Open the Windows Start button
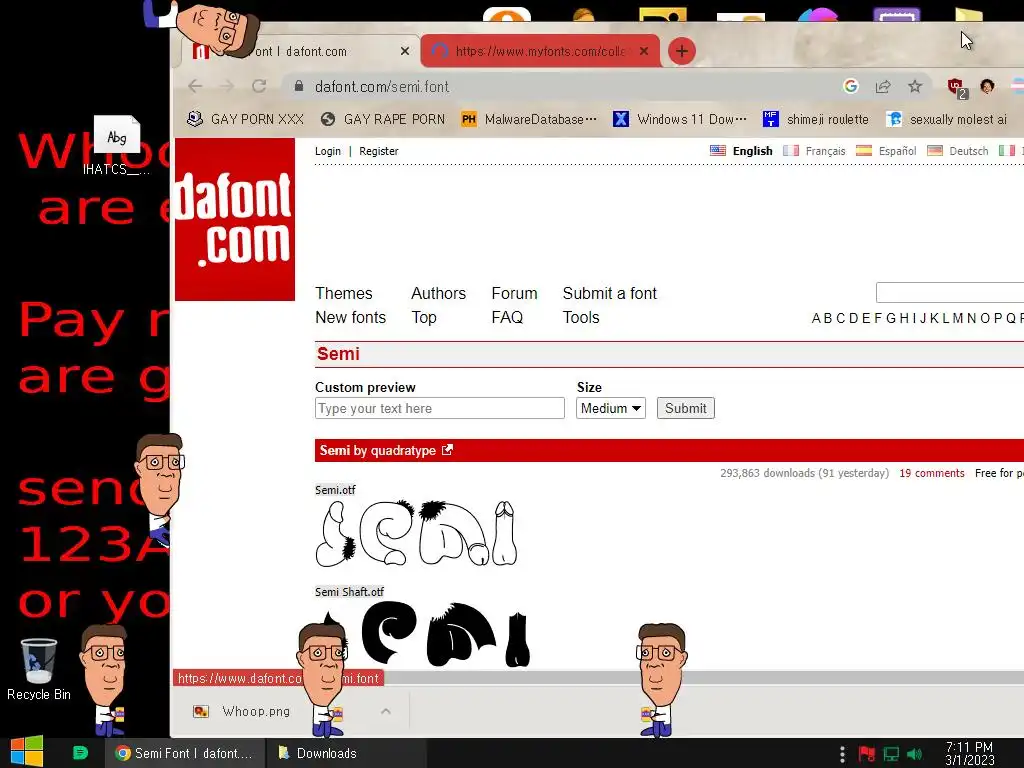Screen dimensions: 1024x768 (x=26, y=753)
